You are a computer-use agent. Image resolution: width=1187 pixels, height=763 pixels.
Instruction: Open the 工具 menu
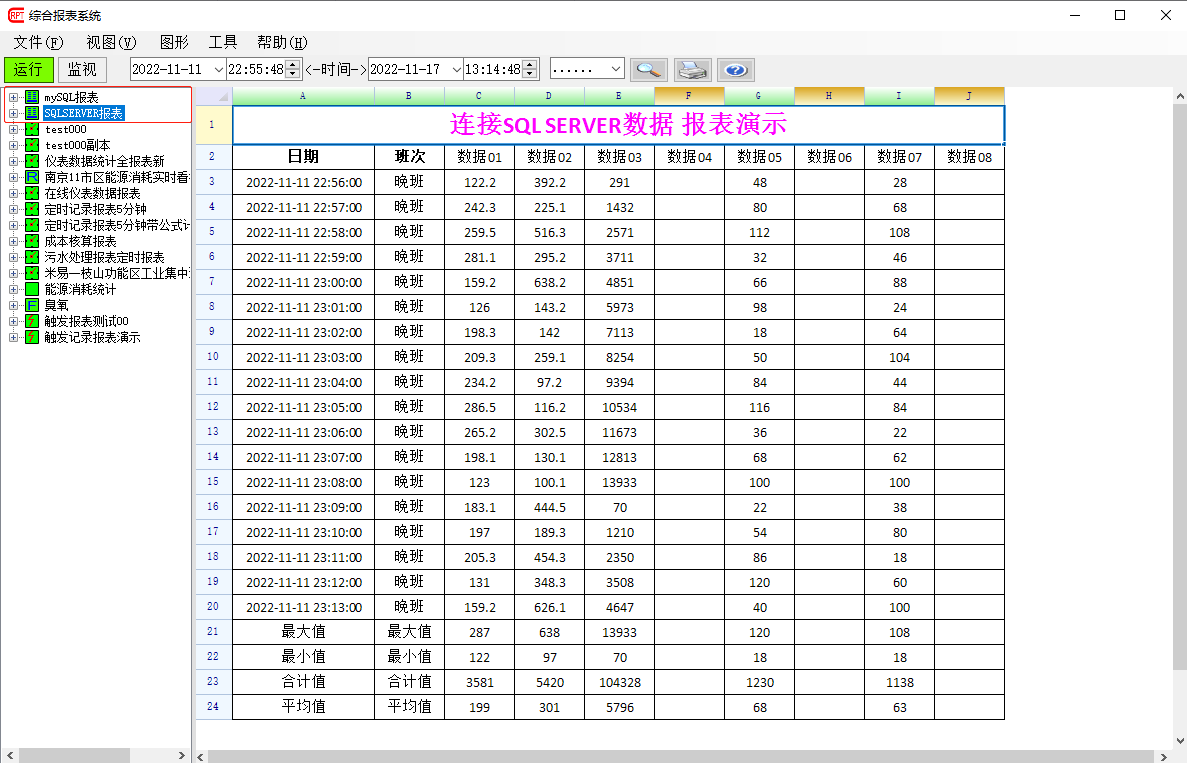pyautogui.click(x=222, y=42)
